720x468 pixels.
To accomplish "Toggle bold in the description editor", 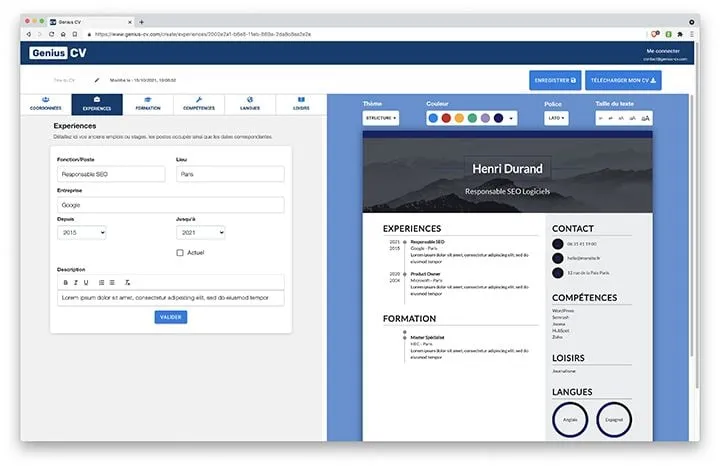I will tap(65, 282).
